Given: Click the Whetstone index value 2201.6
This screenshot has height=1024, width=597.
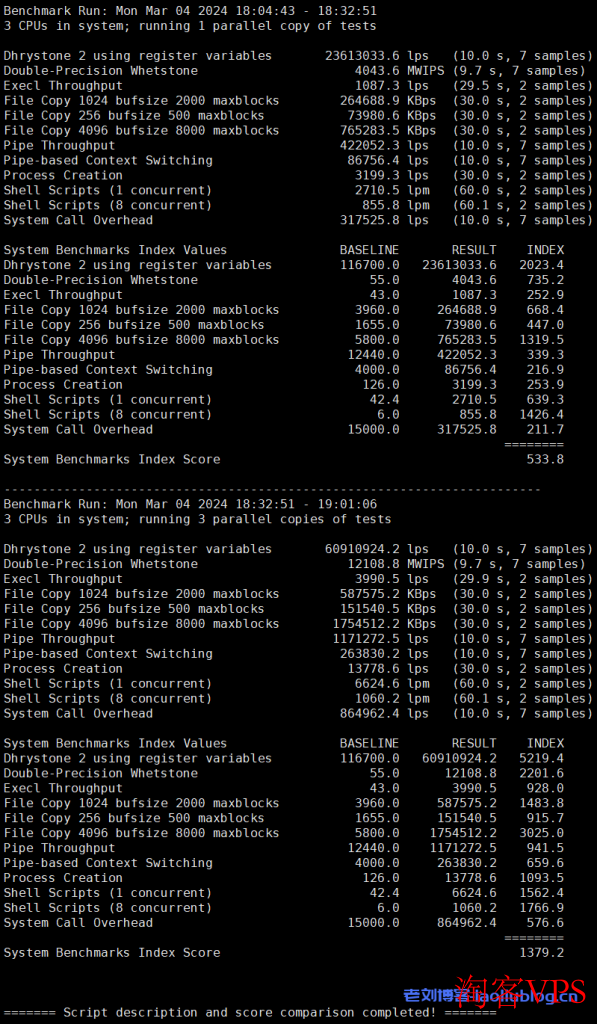Looking at the screenshot, I should (541, 773).
